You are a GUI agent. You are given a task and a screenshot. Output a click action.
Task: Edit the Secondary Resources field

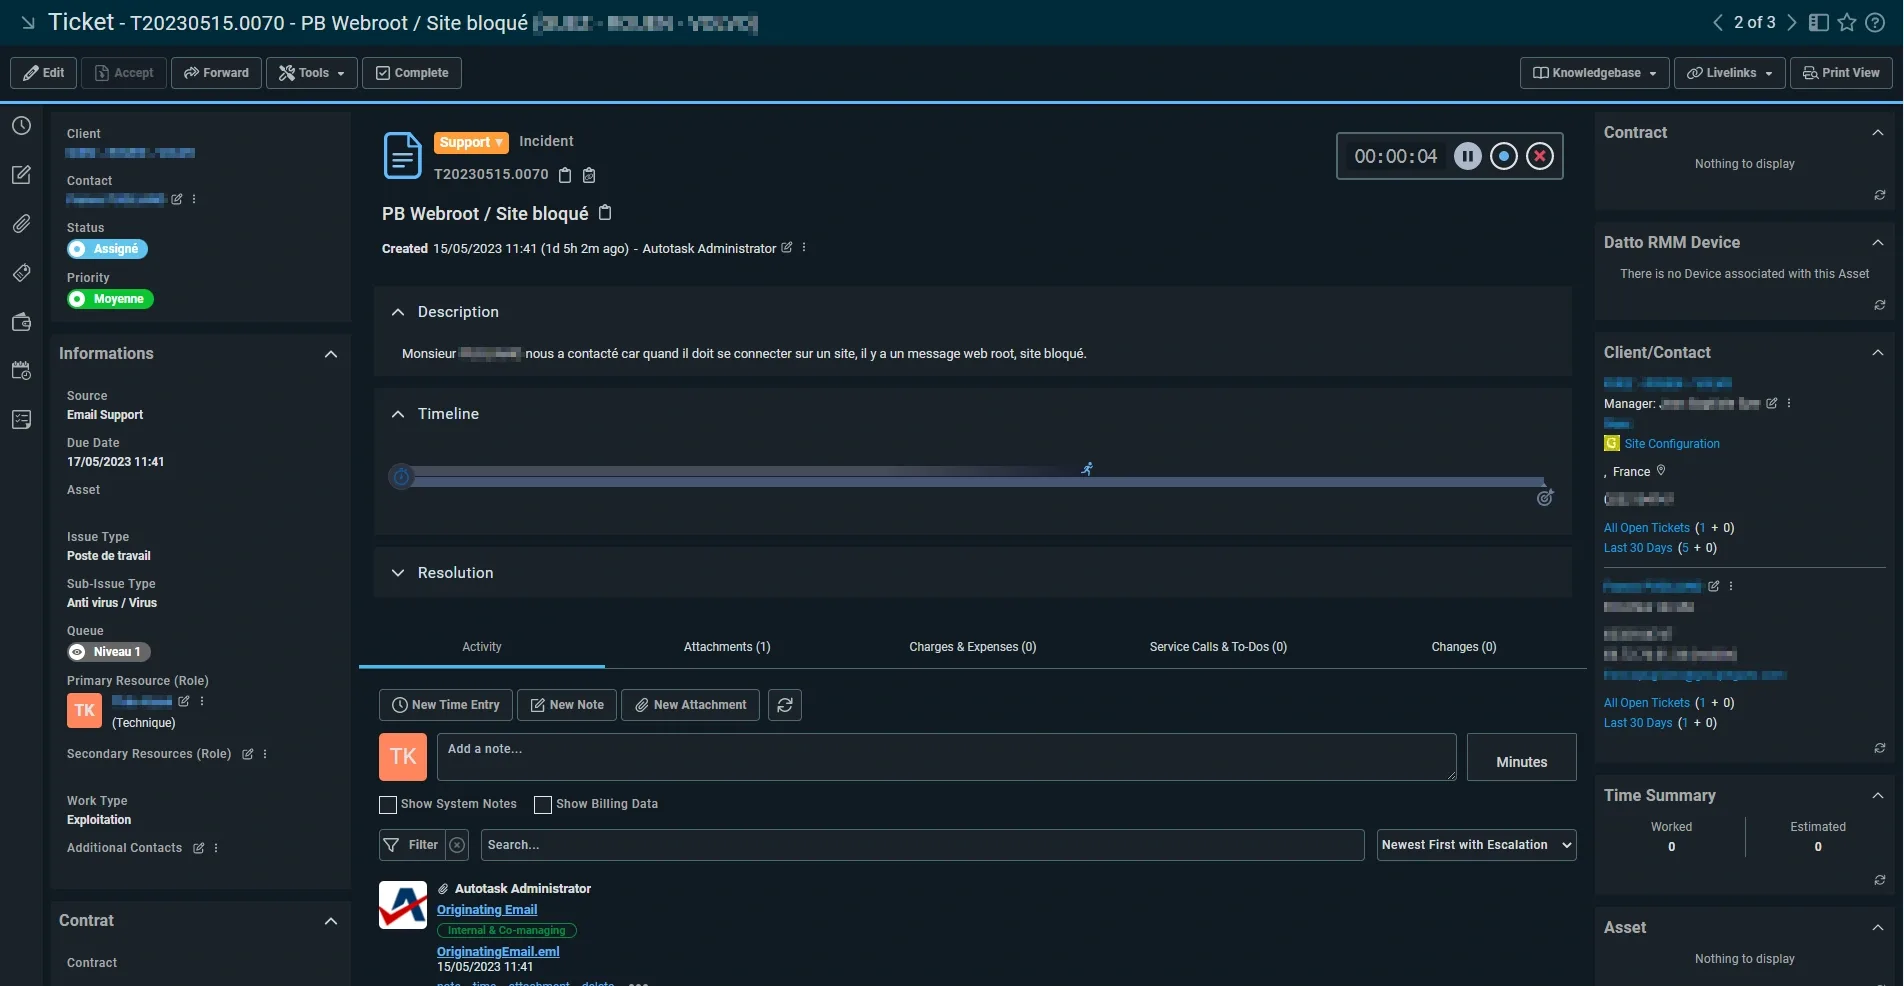248,754
